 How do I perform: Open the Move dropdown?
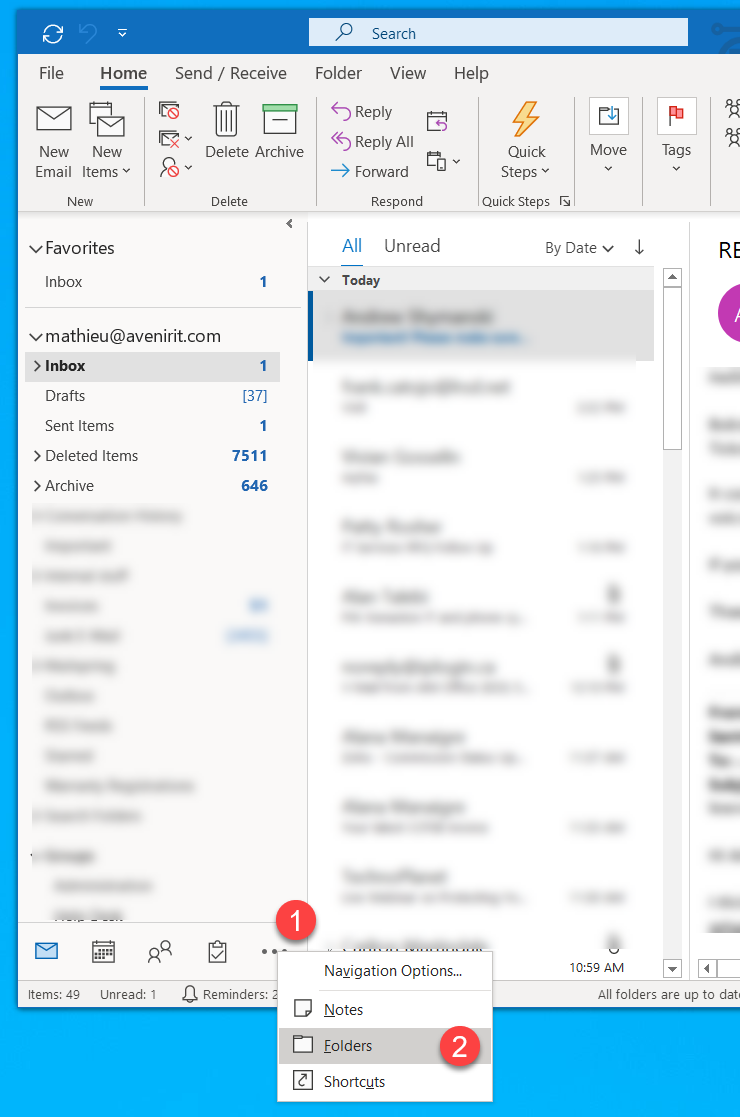click(x=608, y=137)
